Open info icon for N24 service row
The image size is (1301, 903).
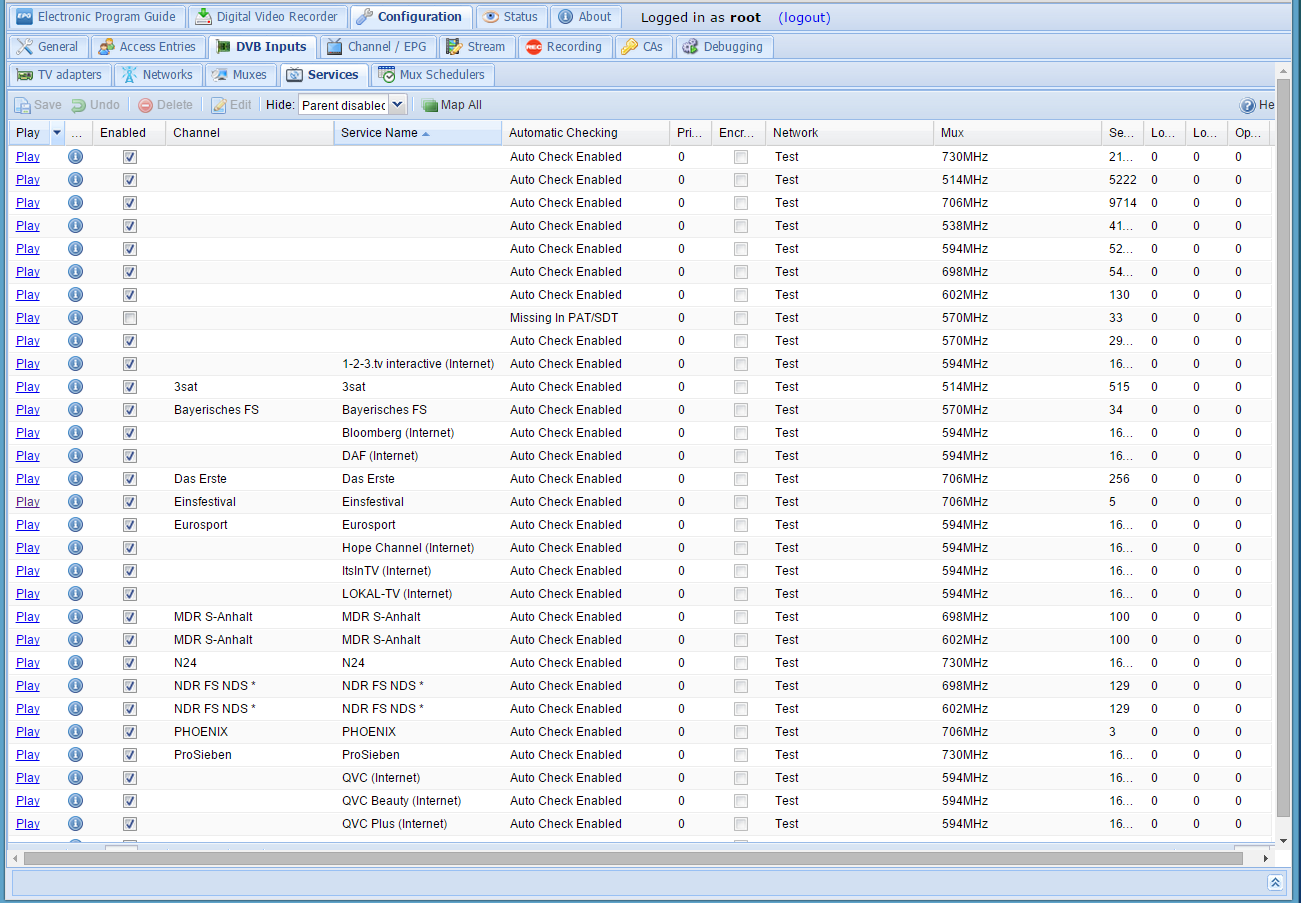coord(75,663)
